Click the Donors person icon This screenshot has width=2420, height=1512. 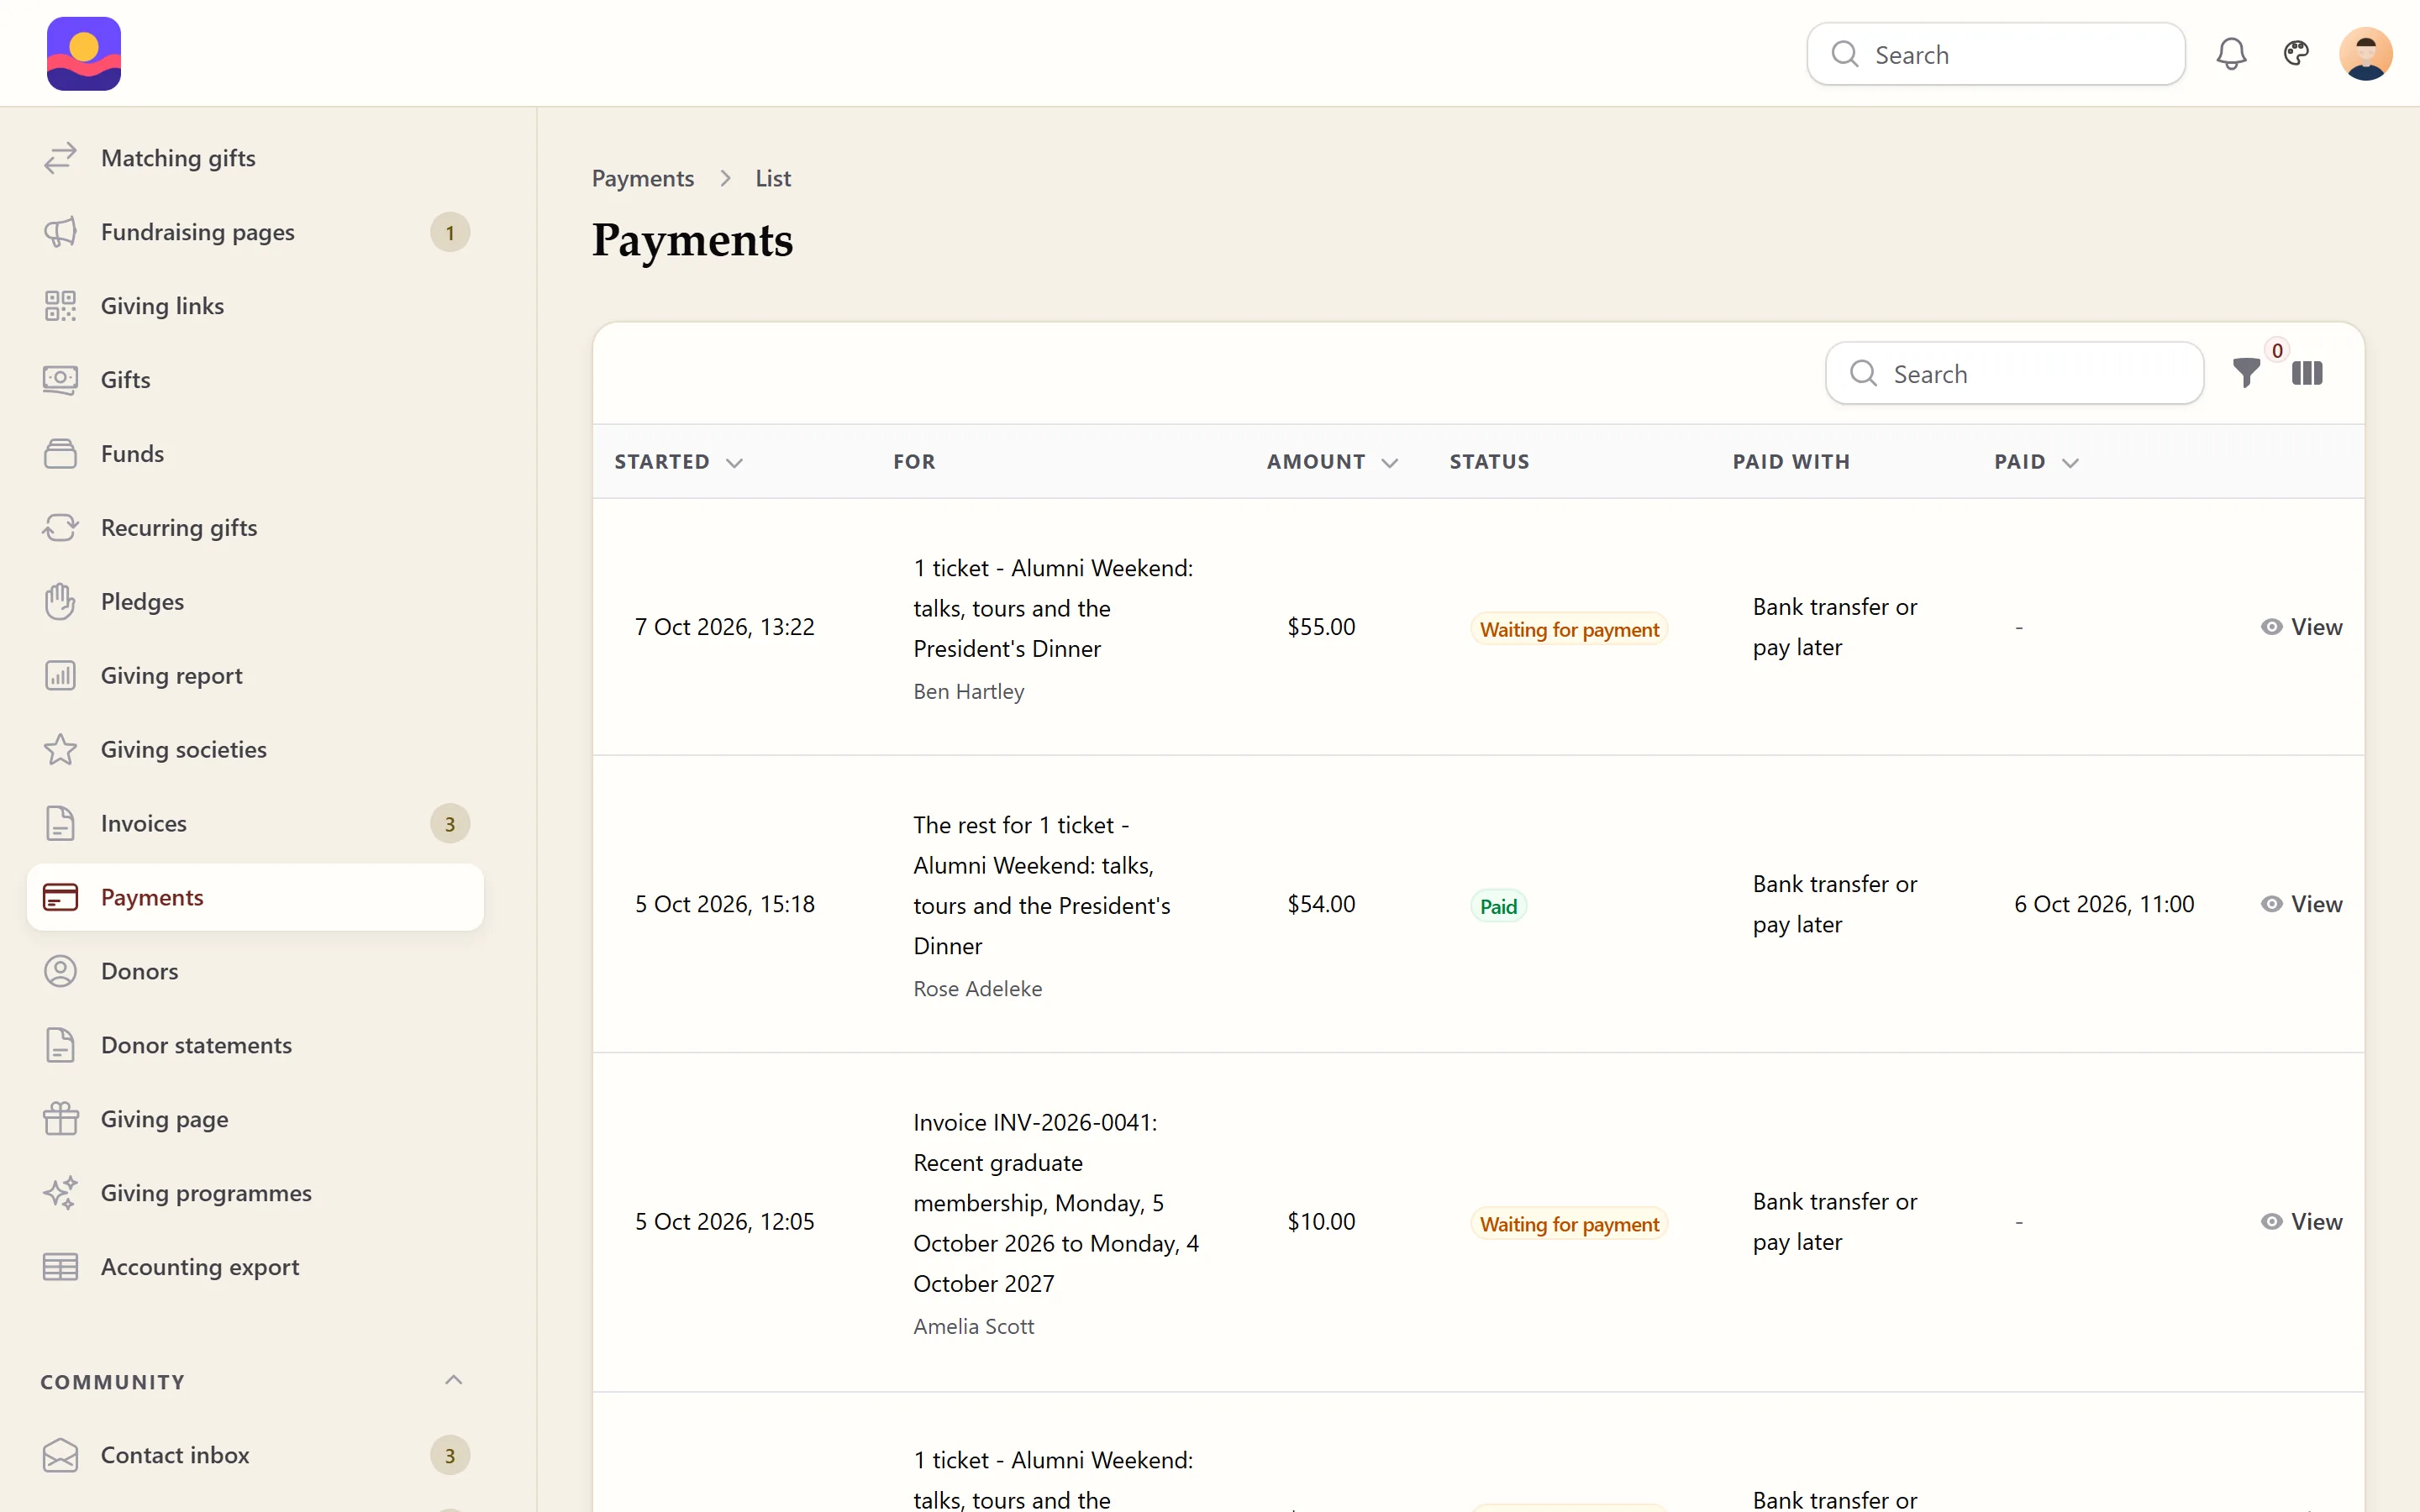pyautogui.click(x=60, y=972)
